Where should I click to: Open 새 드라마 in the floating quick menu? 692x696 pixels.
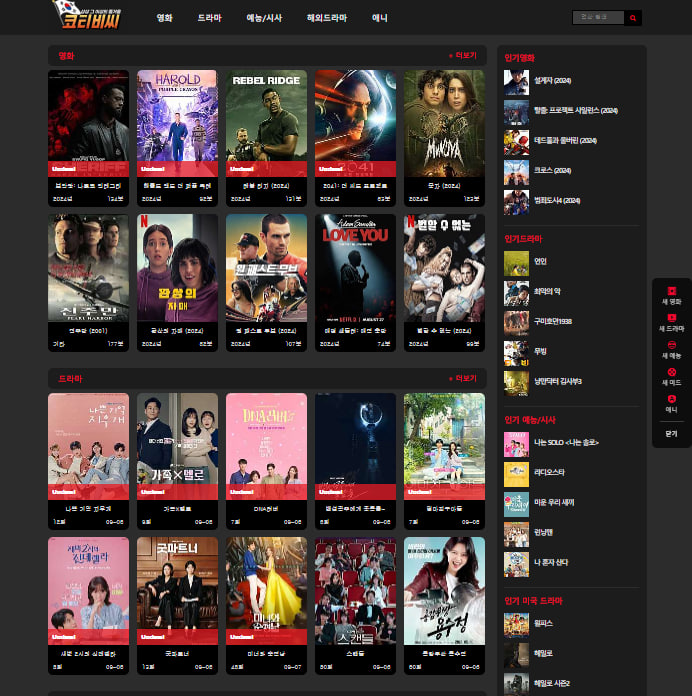672,323
